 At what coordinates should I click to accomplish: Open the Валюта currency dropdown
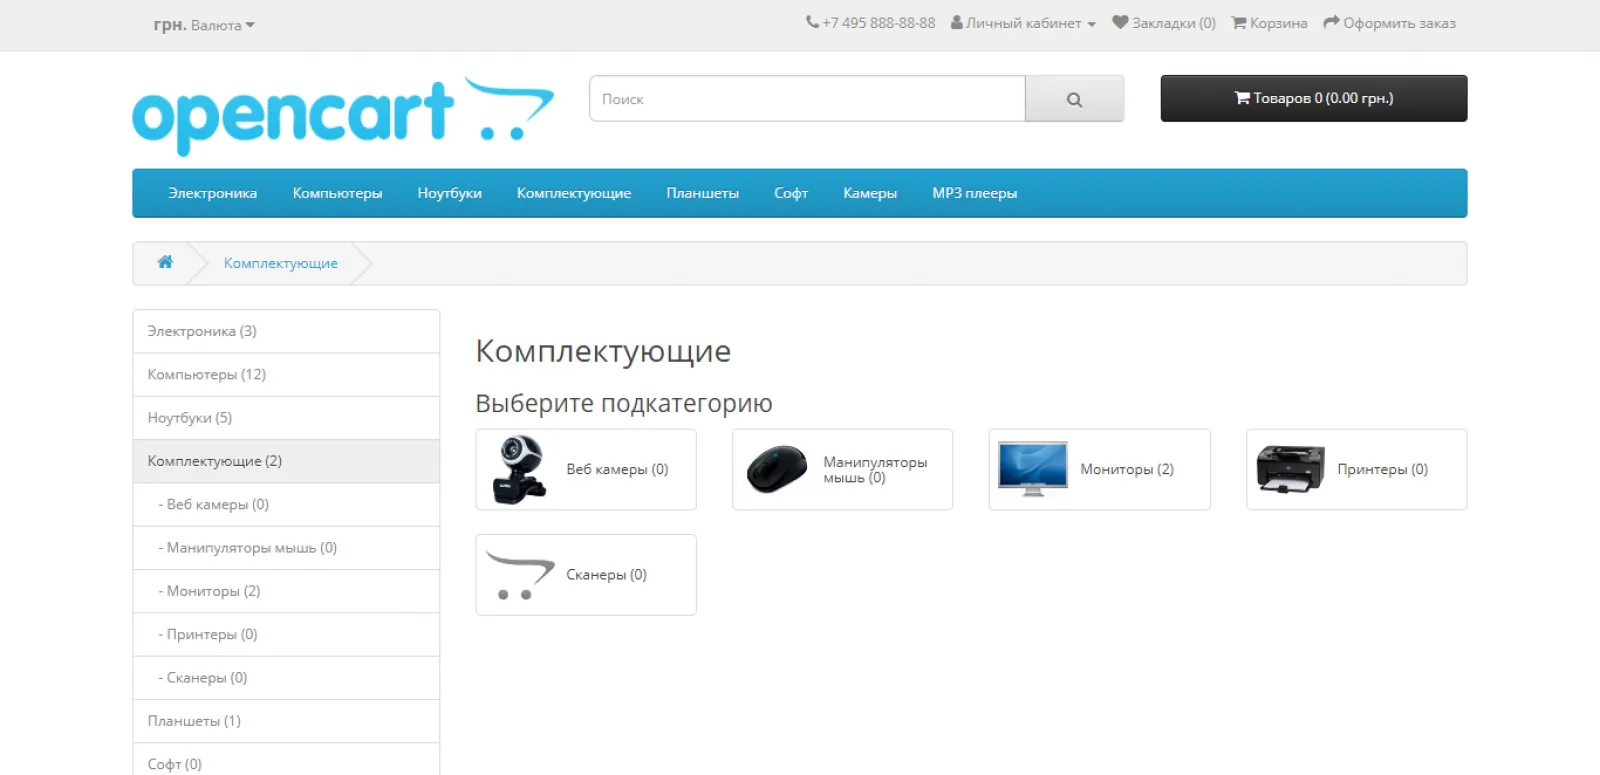coord(204,25)
